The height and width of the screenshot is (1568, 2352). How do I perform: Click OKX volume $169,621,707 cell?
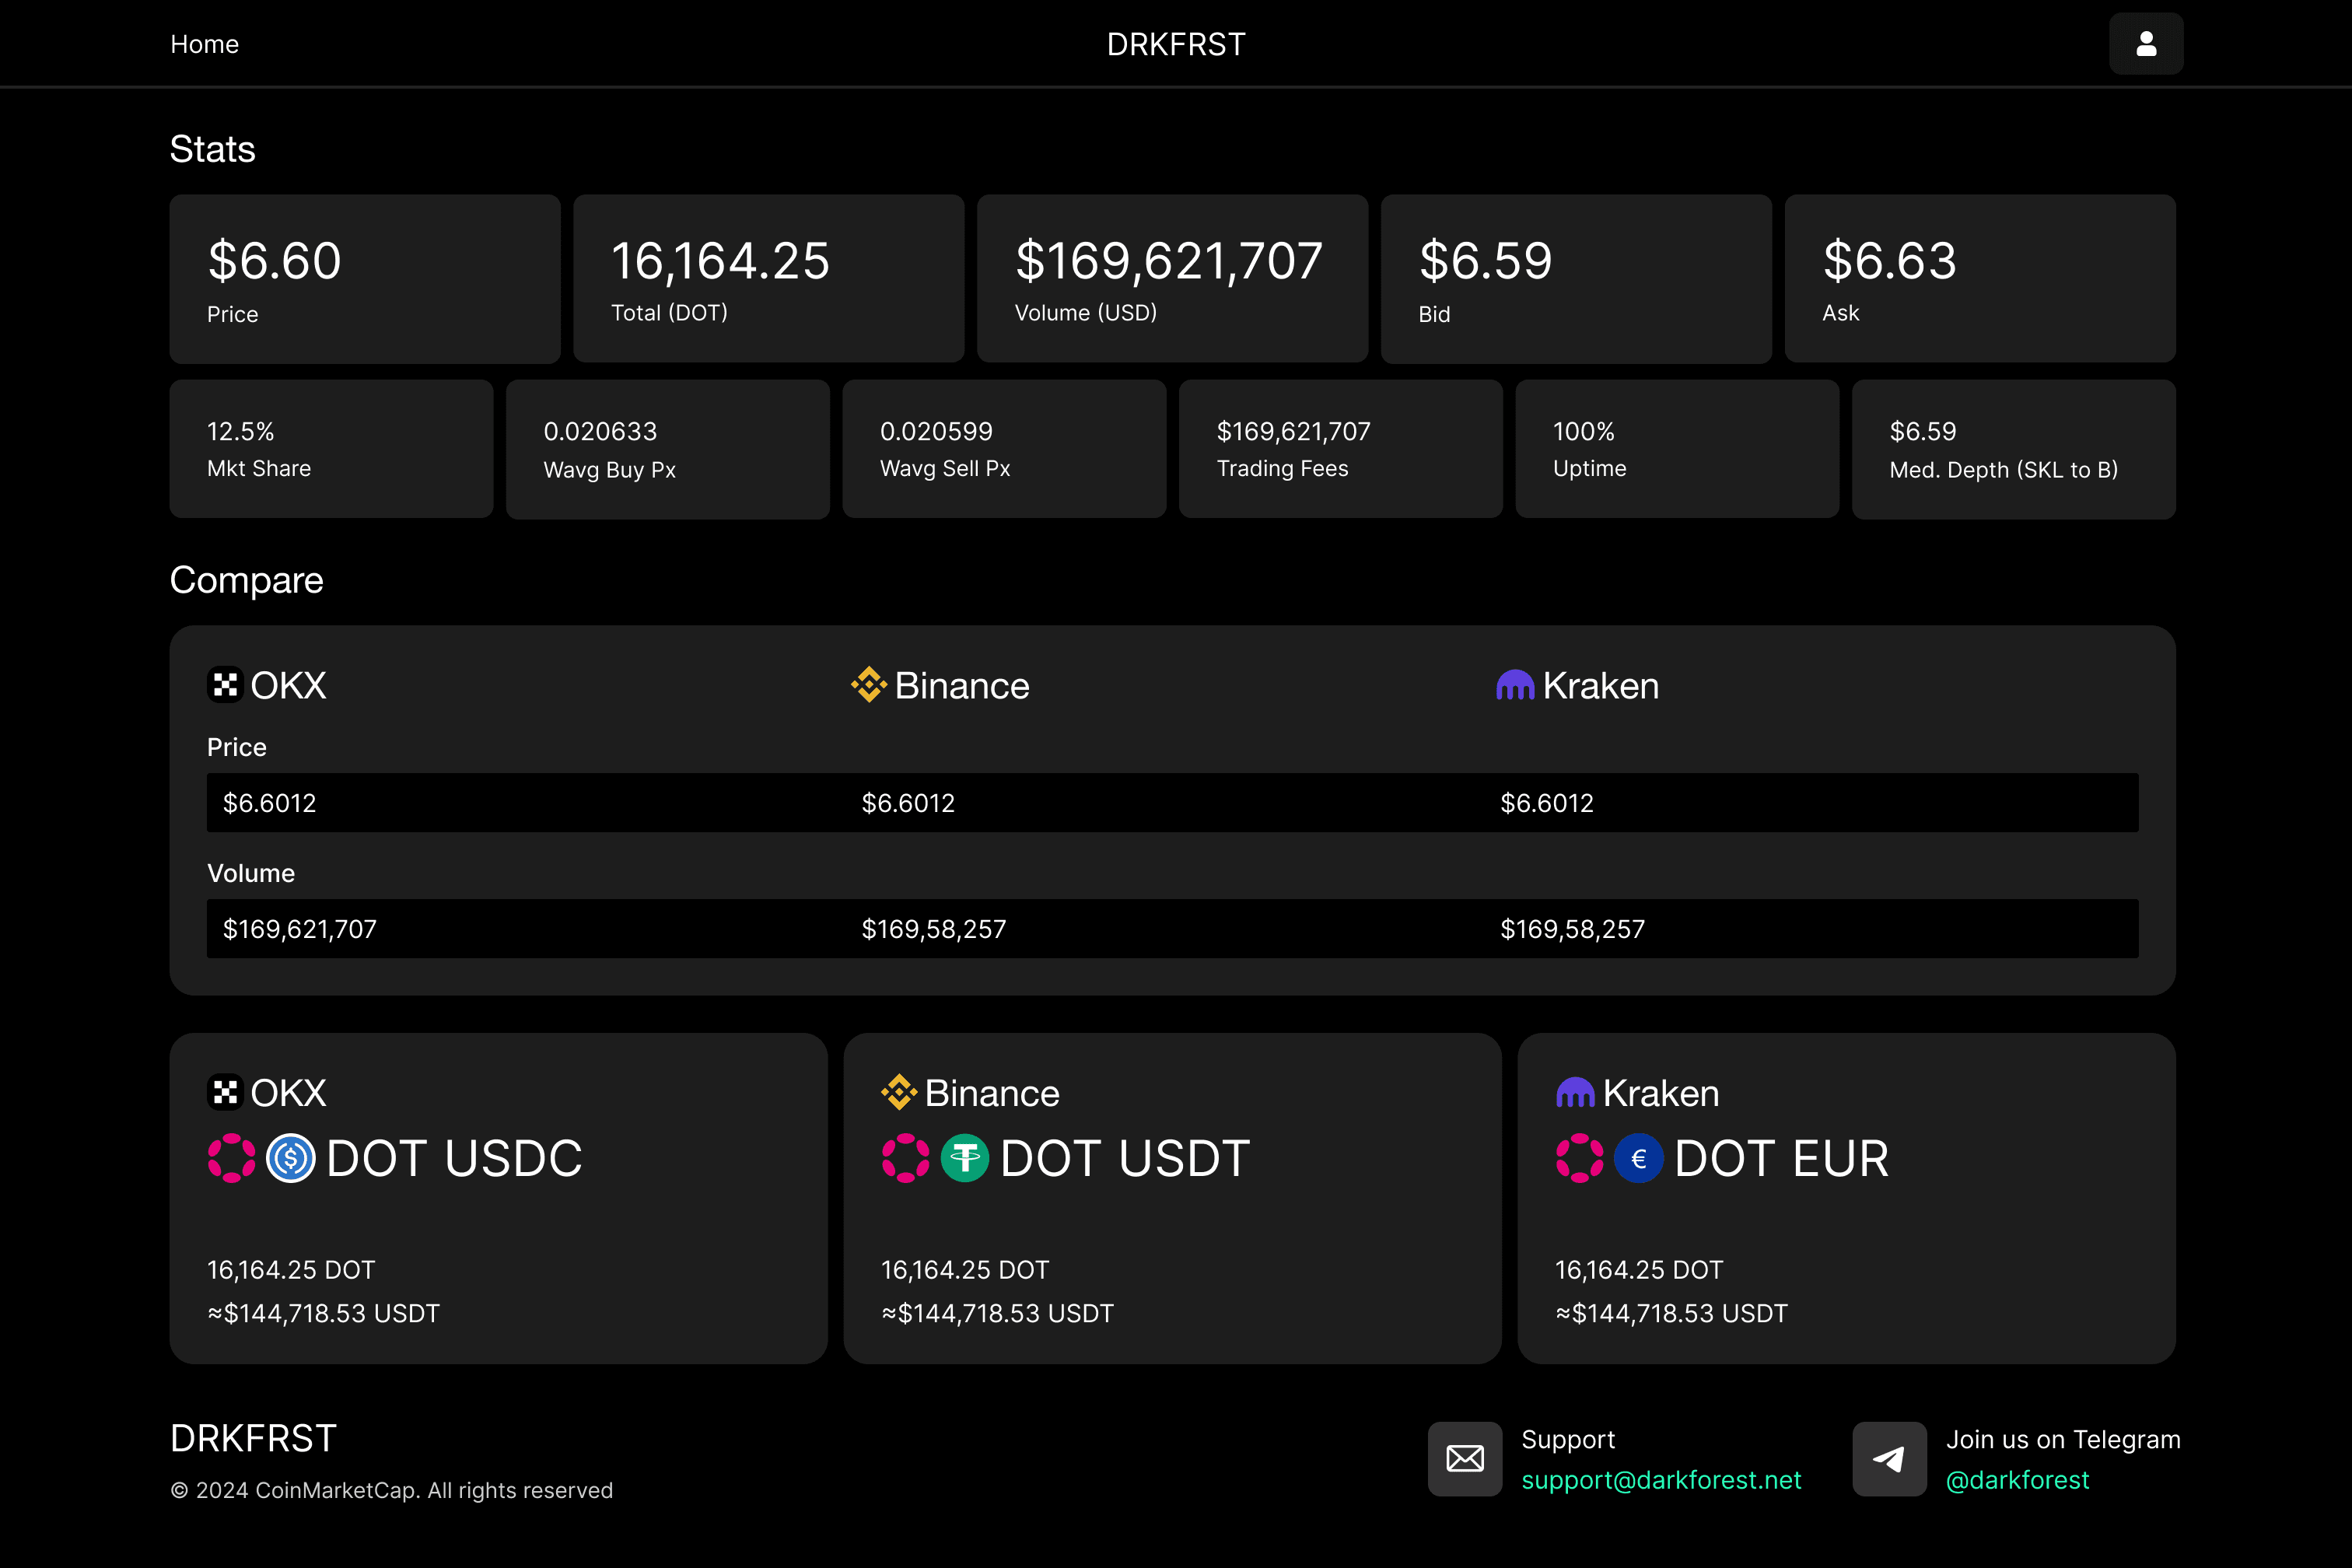300,929
